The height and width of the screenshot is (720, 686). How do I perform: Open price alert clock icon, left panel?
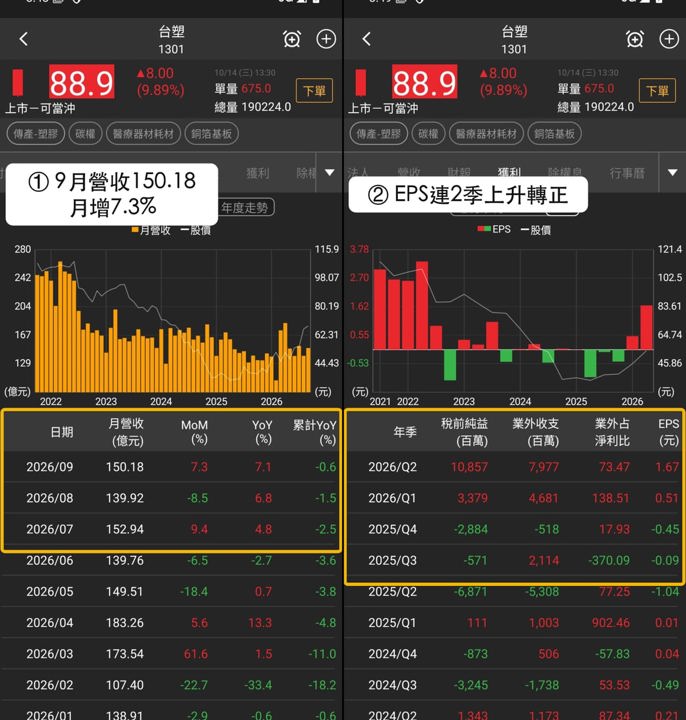292,39
